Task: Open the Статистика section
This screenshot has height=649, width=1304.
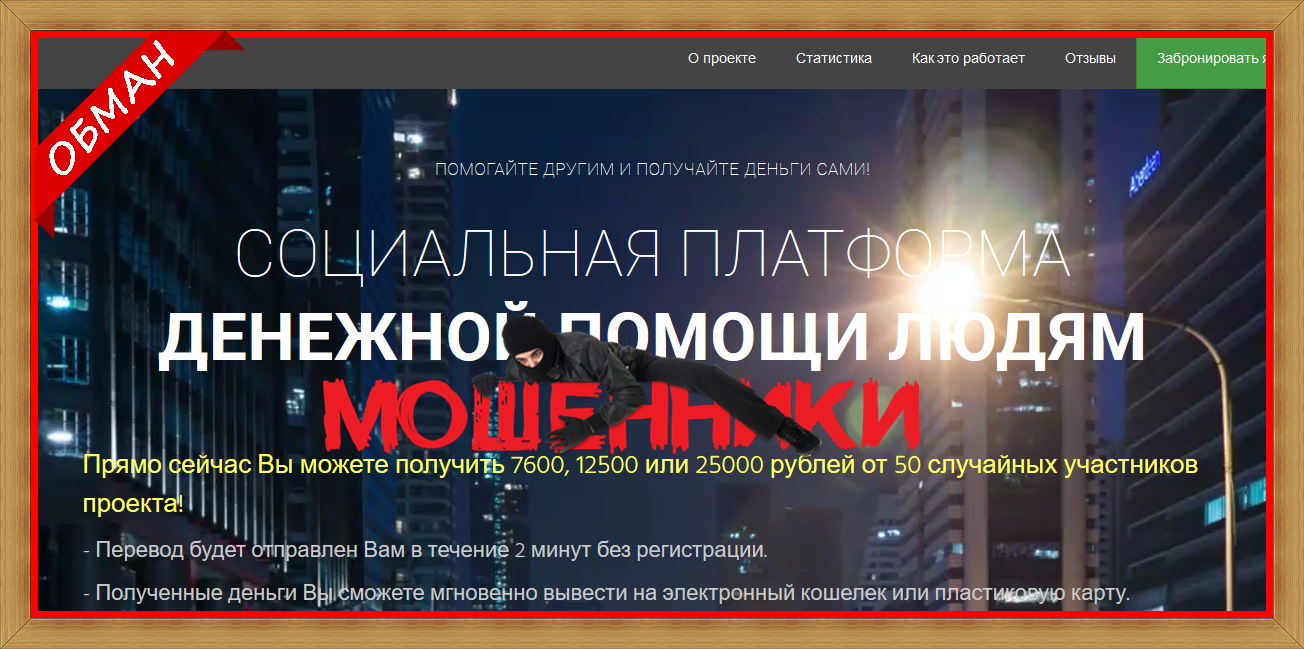Action: tap(833, 58)
